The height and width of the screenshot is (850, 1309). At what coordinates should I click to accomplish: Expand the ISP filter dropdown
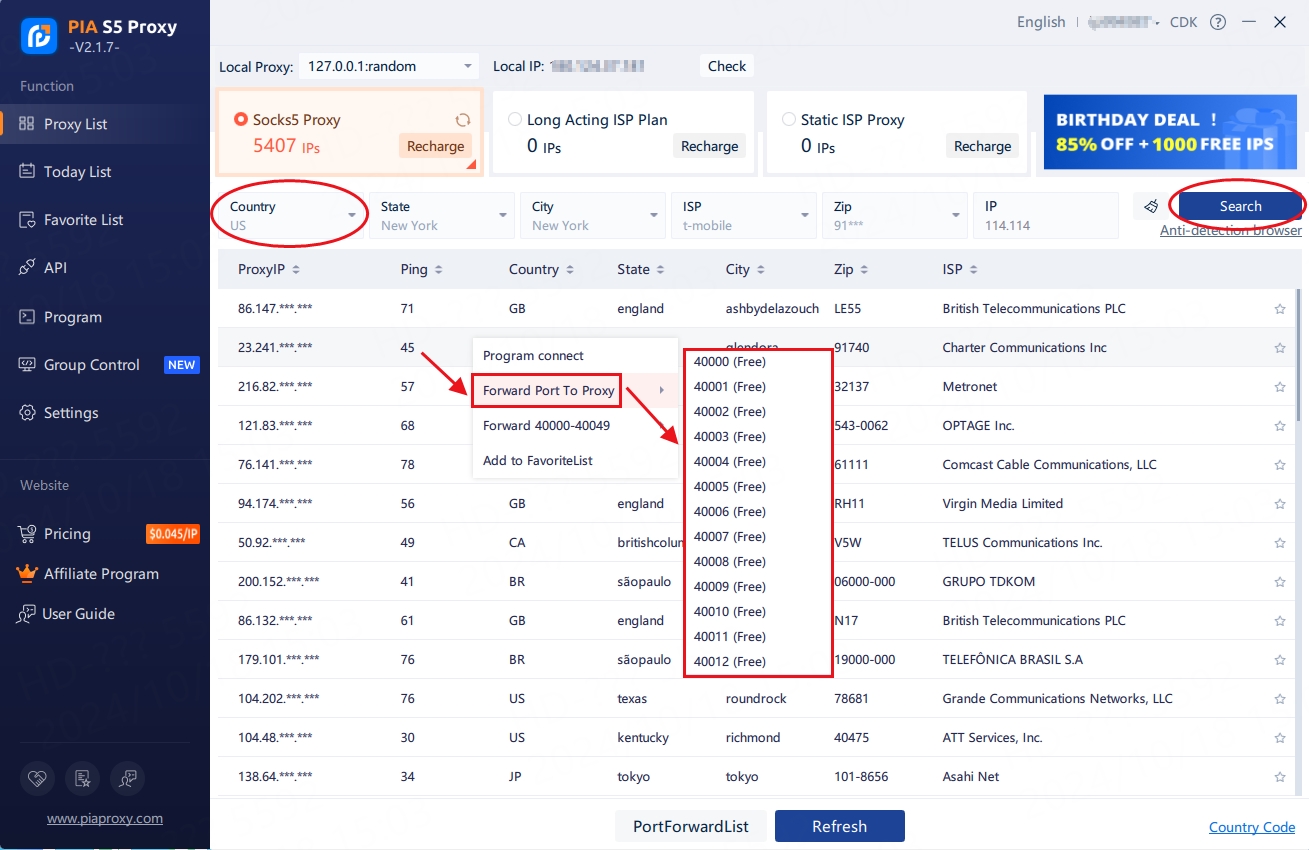(744, 215)
